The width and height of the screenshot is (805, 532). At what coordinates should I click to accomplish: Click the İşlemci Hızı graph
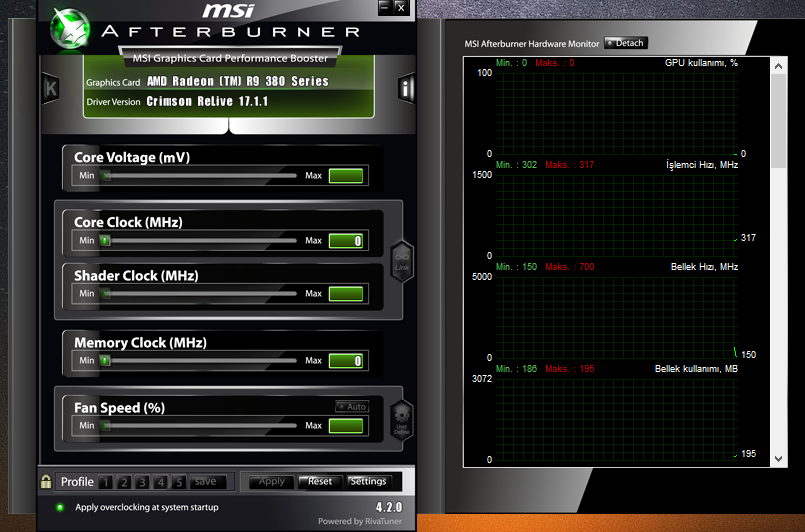[x=617, y=215]
